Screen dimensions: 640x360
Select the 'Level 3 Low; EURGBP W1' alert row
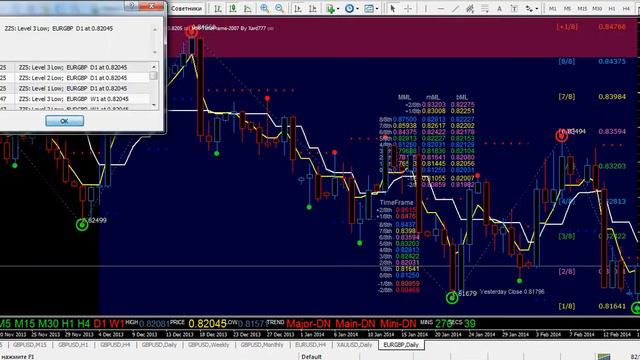tap(75, 99)
